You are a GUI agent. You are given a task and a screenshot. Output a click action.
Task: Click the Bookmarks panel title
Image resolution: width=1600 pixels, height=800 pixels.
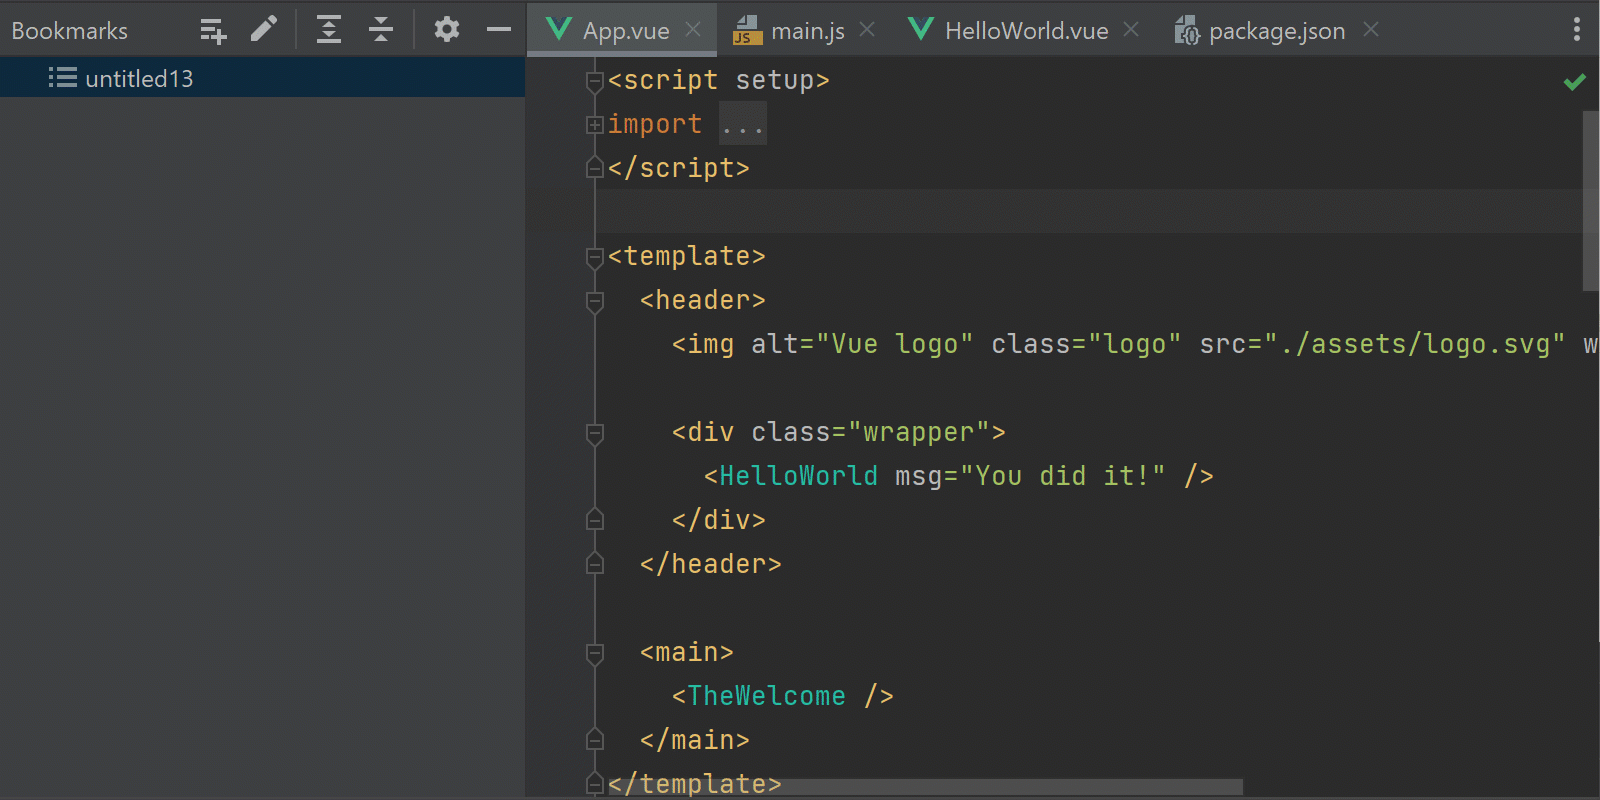70,31
